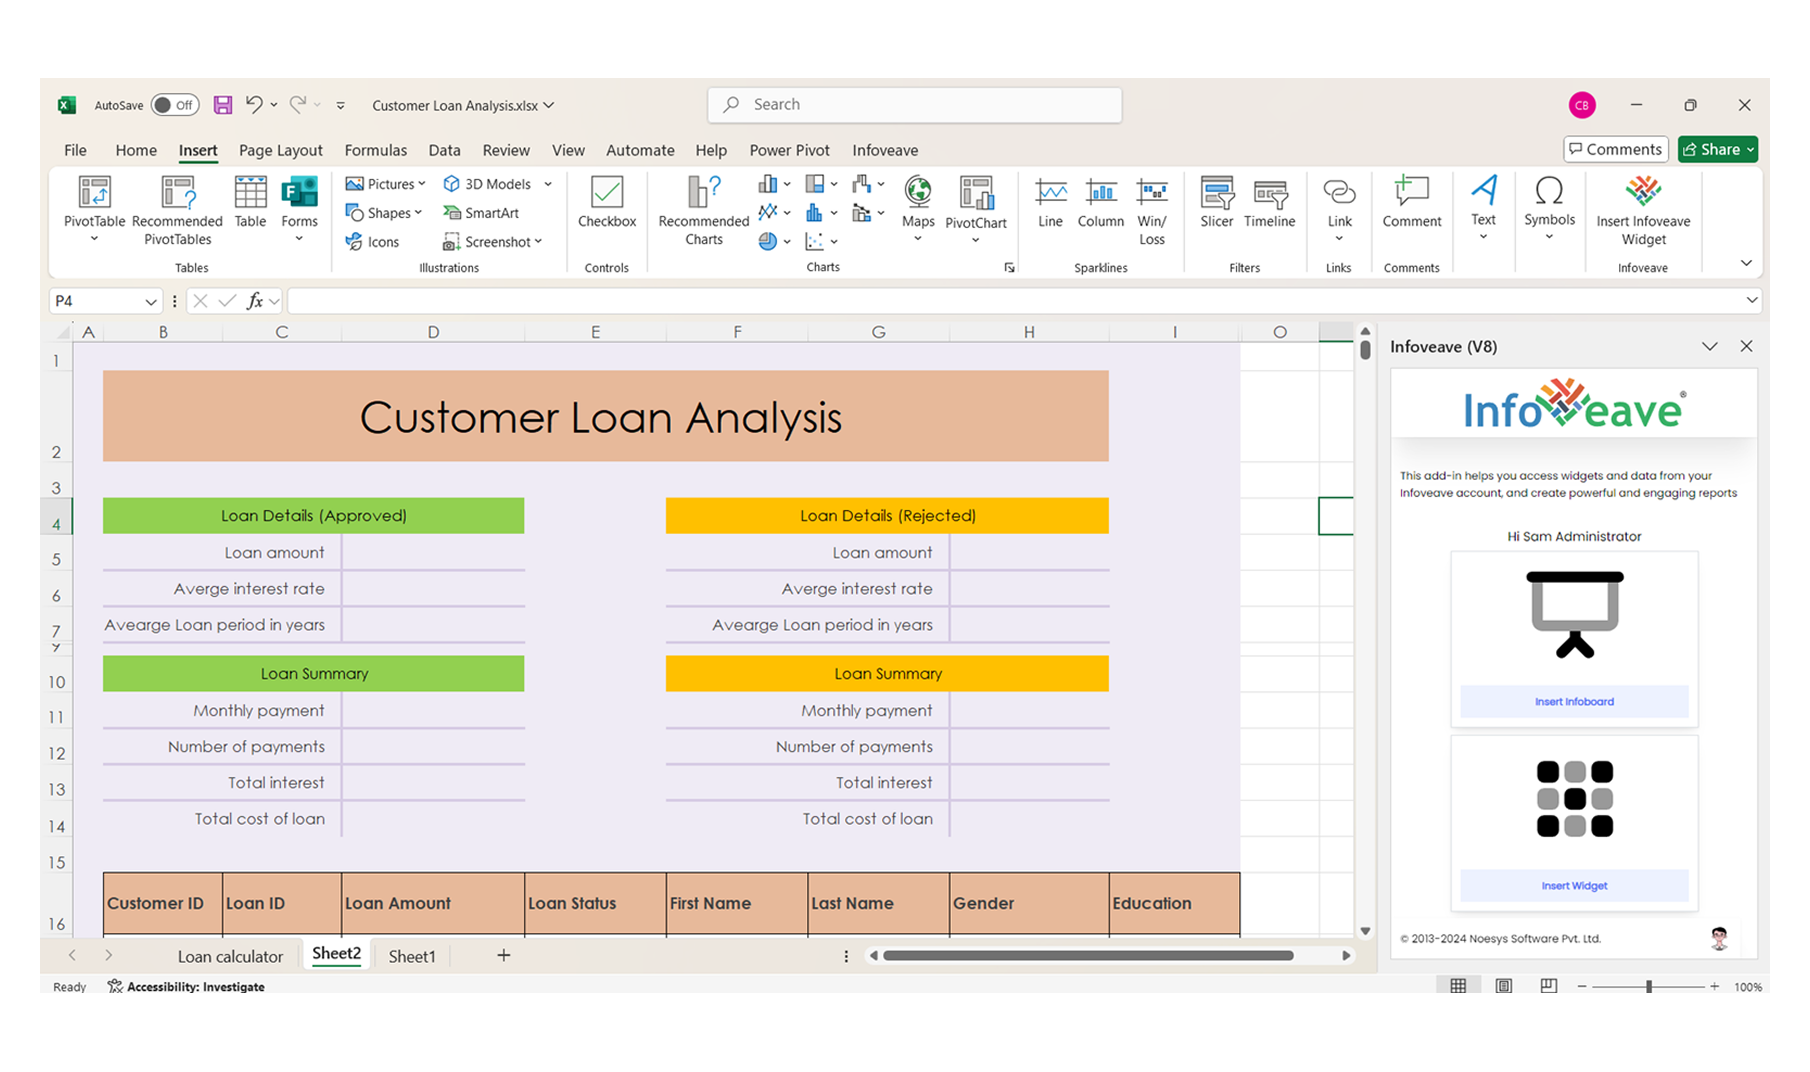Click the Insert Infoboard button

point(1574,701)
